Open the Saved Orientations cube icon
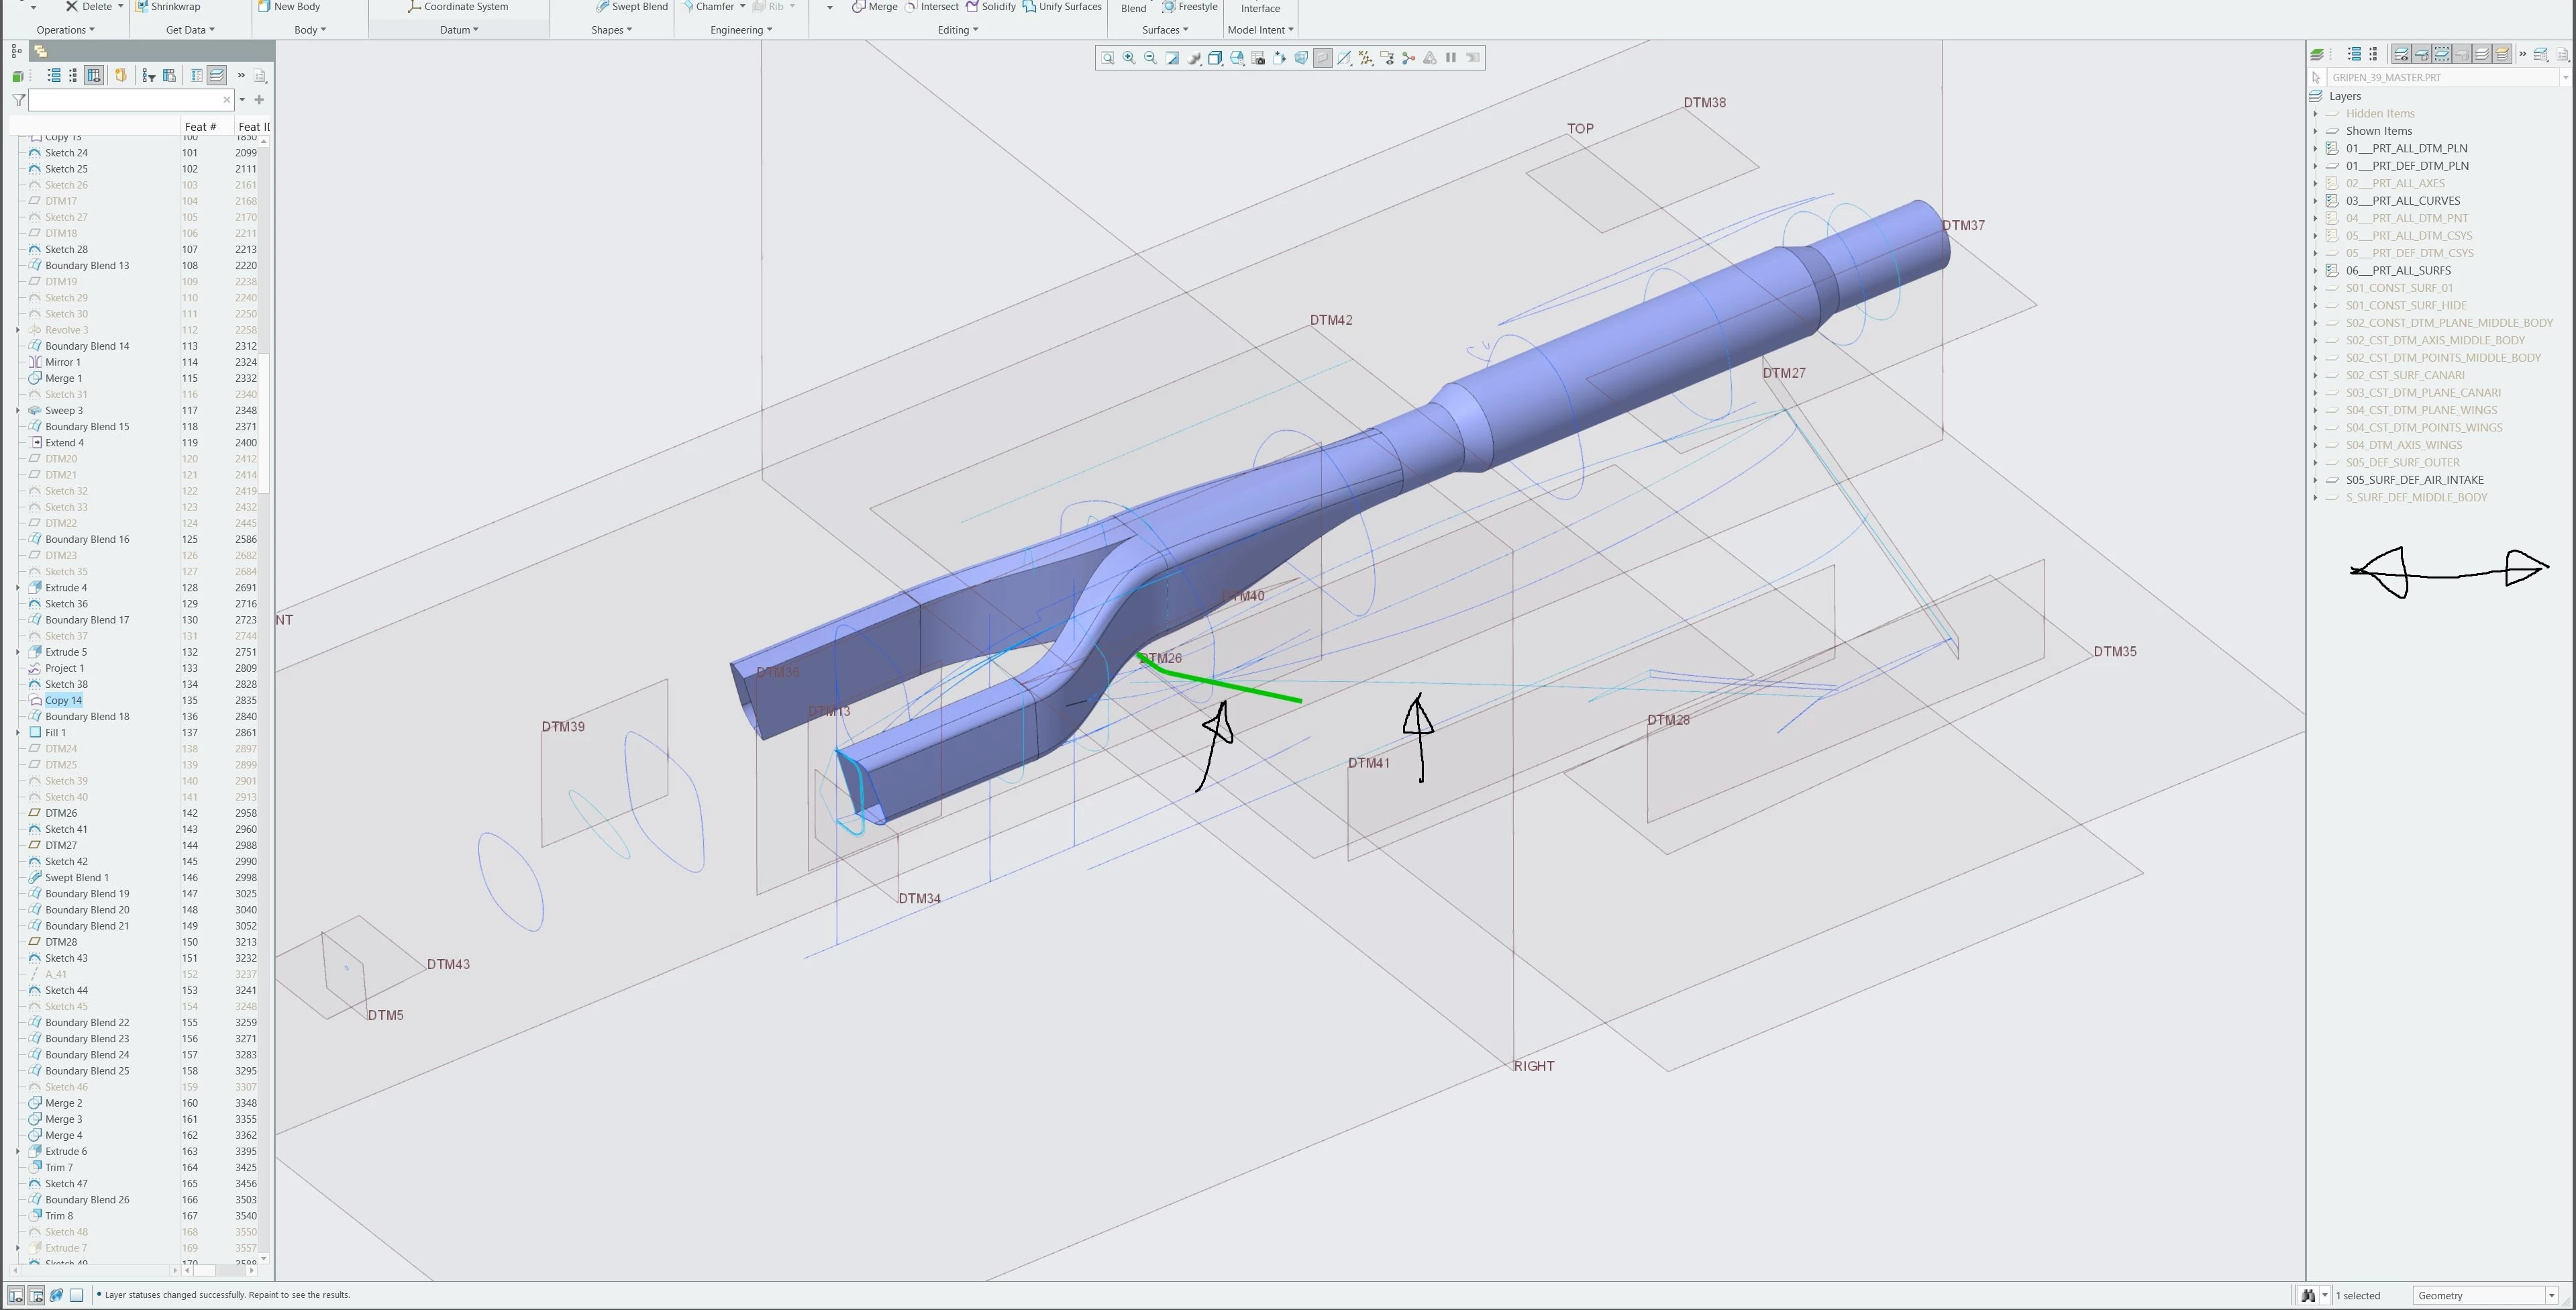 click(x=1215, y=58)
